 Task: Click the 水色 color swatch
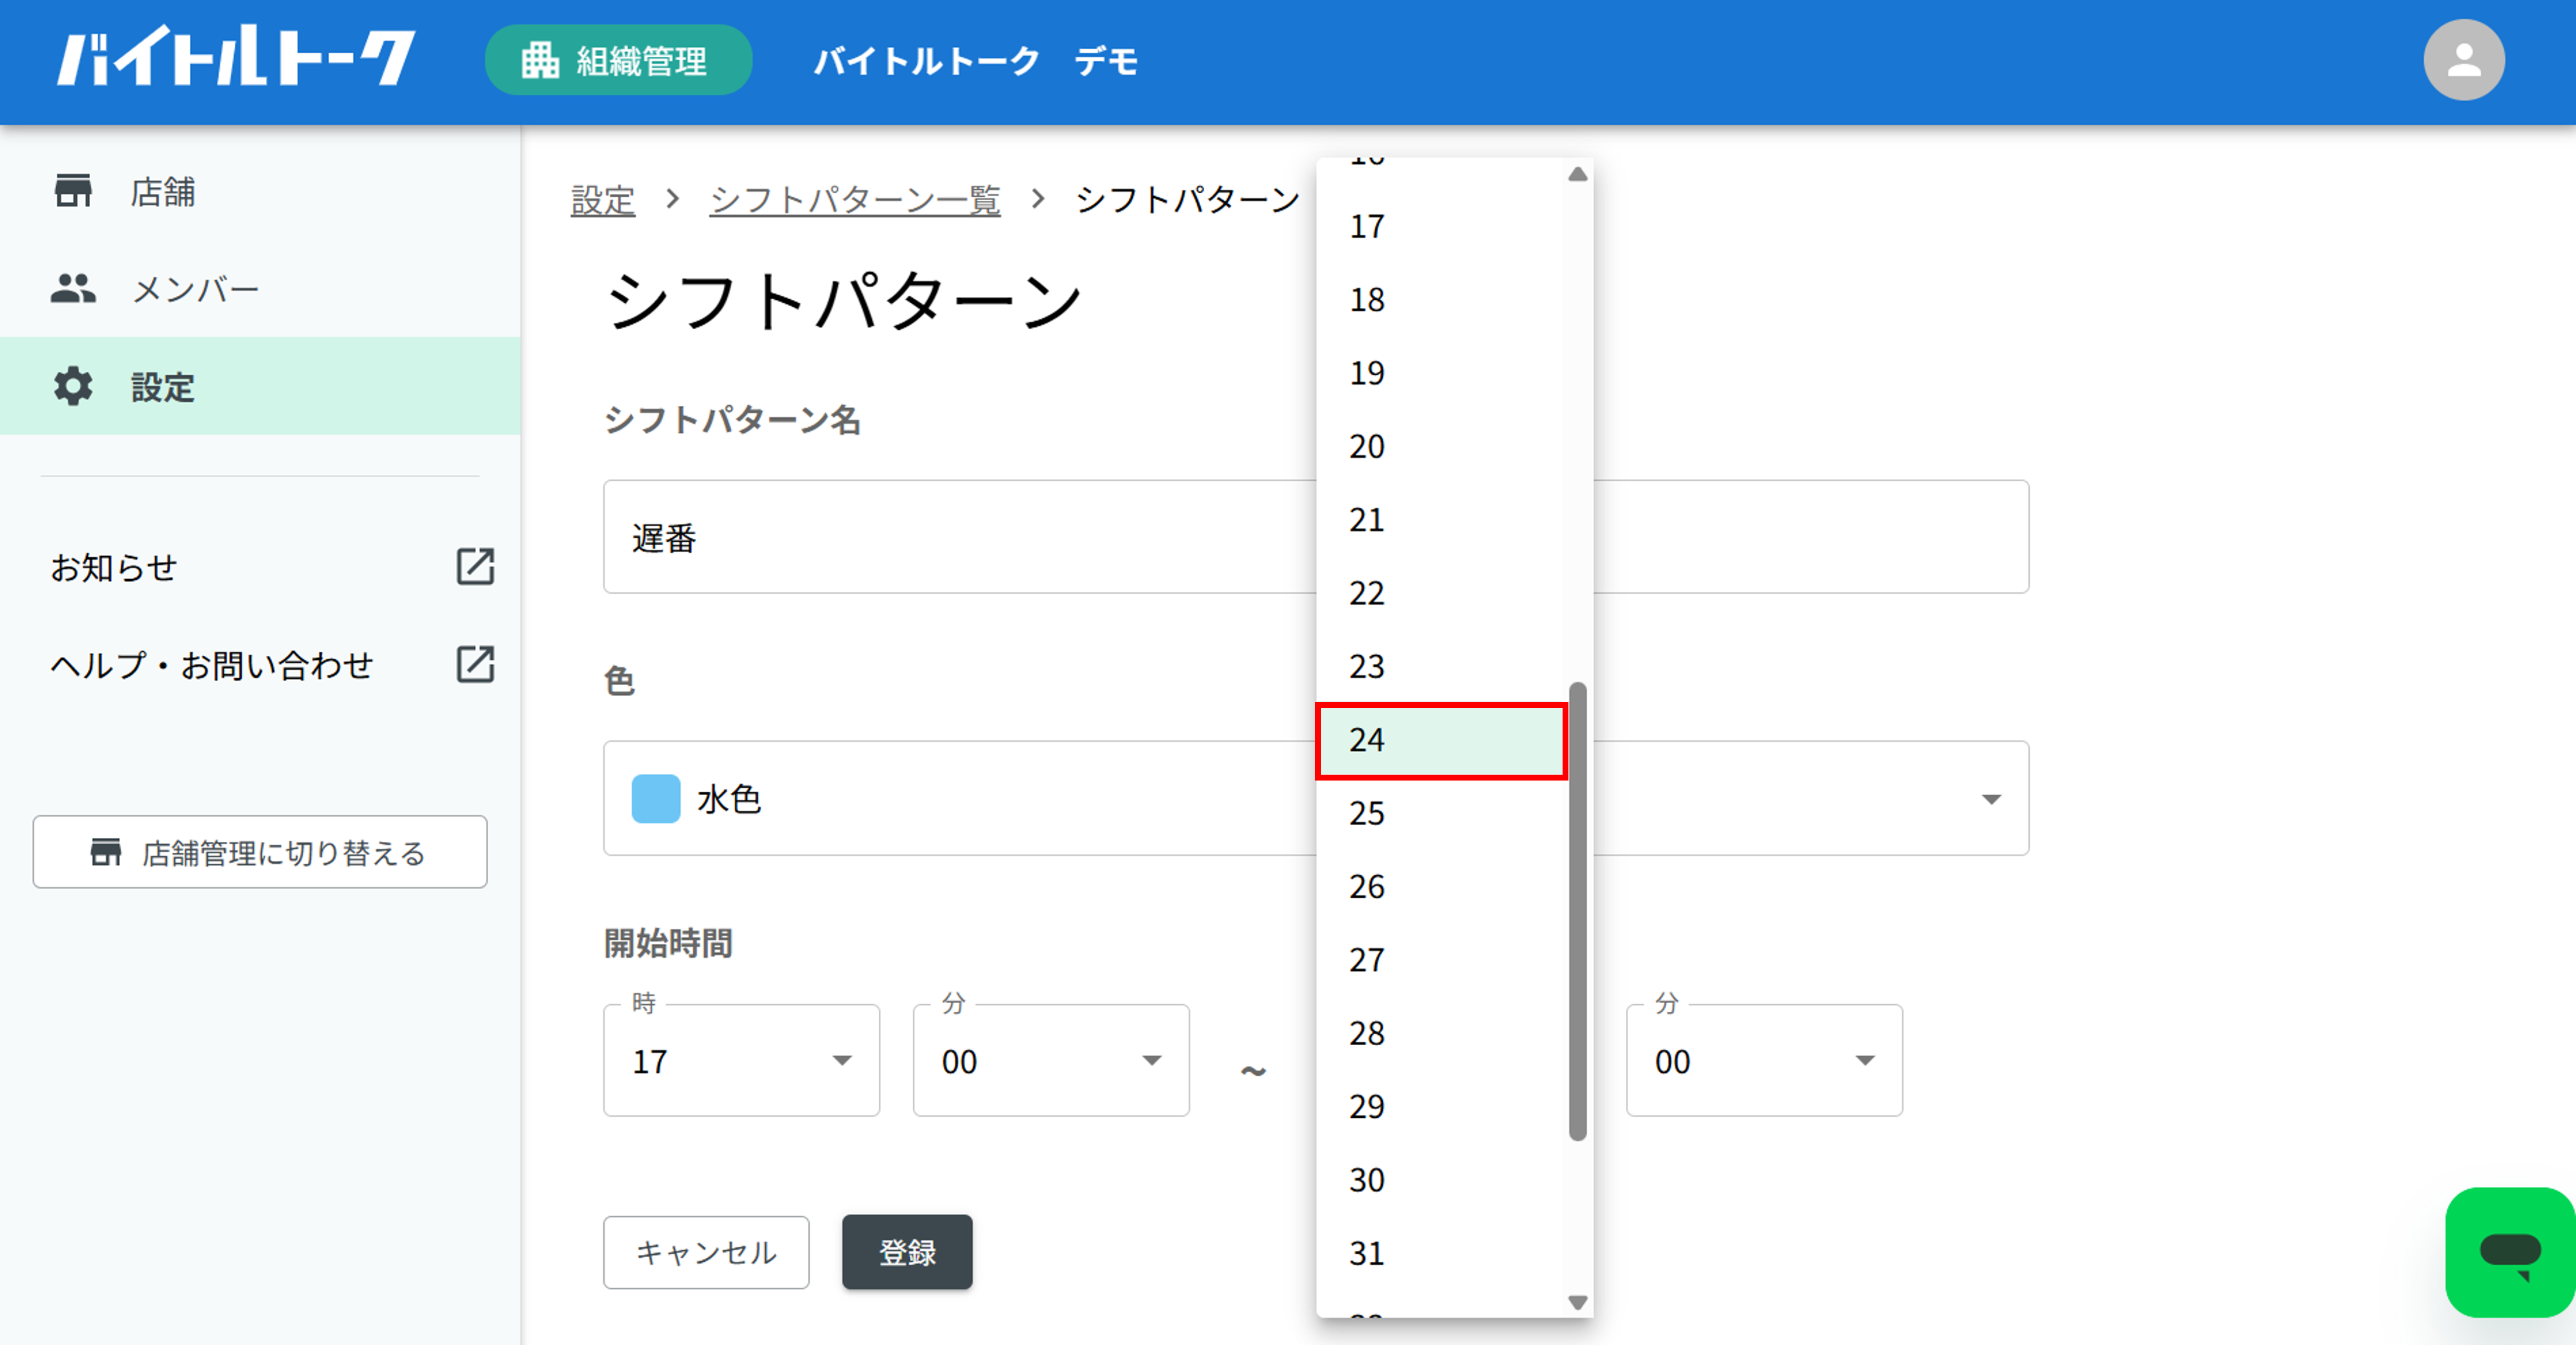coord(656,798)
